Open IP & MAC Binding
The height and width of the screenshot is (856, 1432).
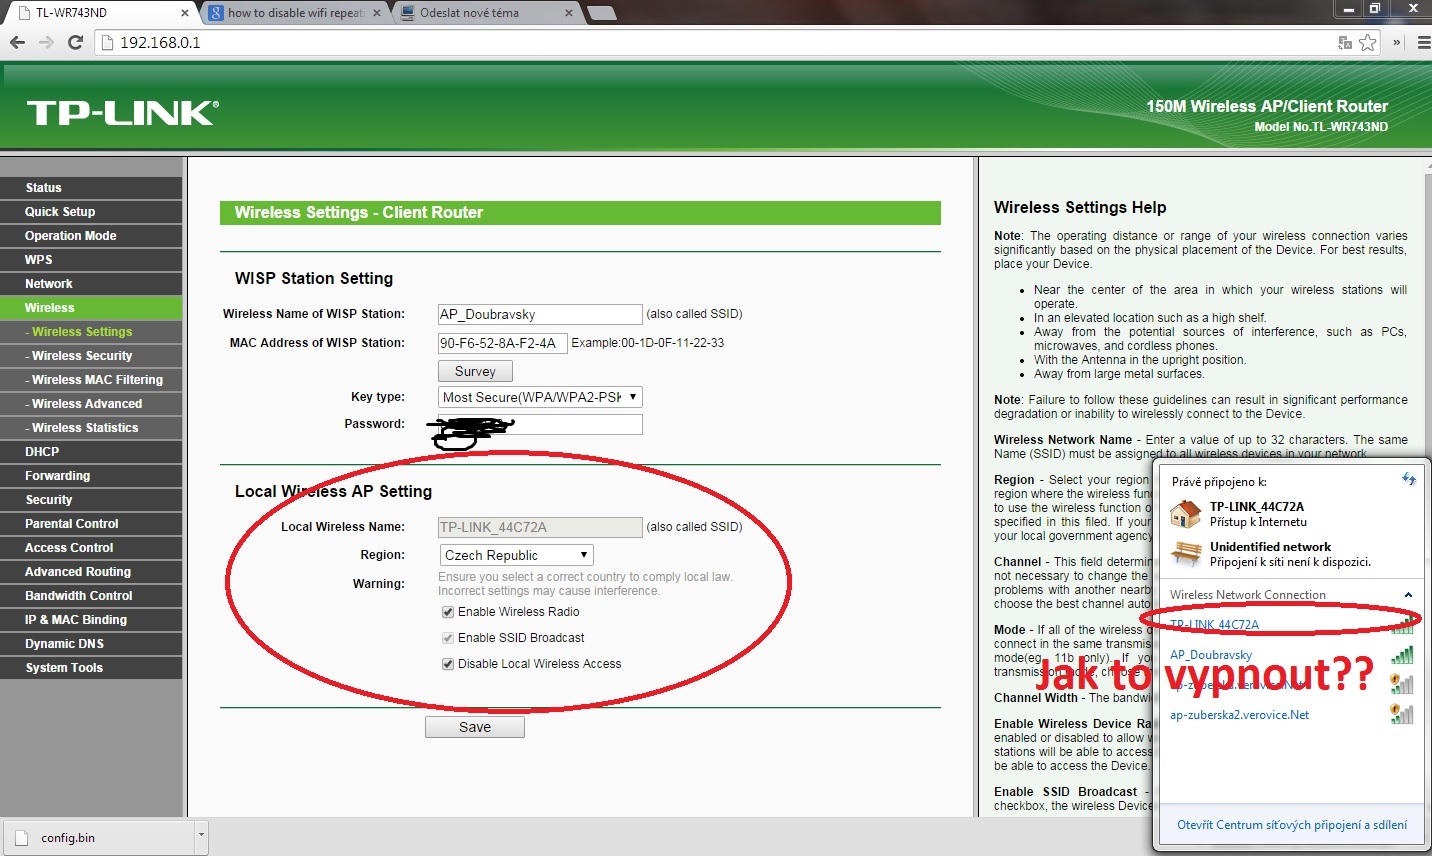tap(91, 620)
